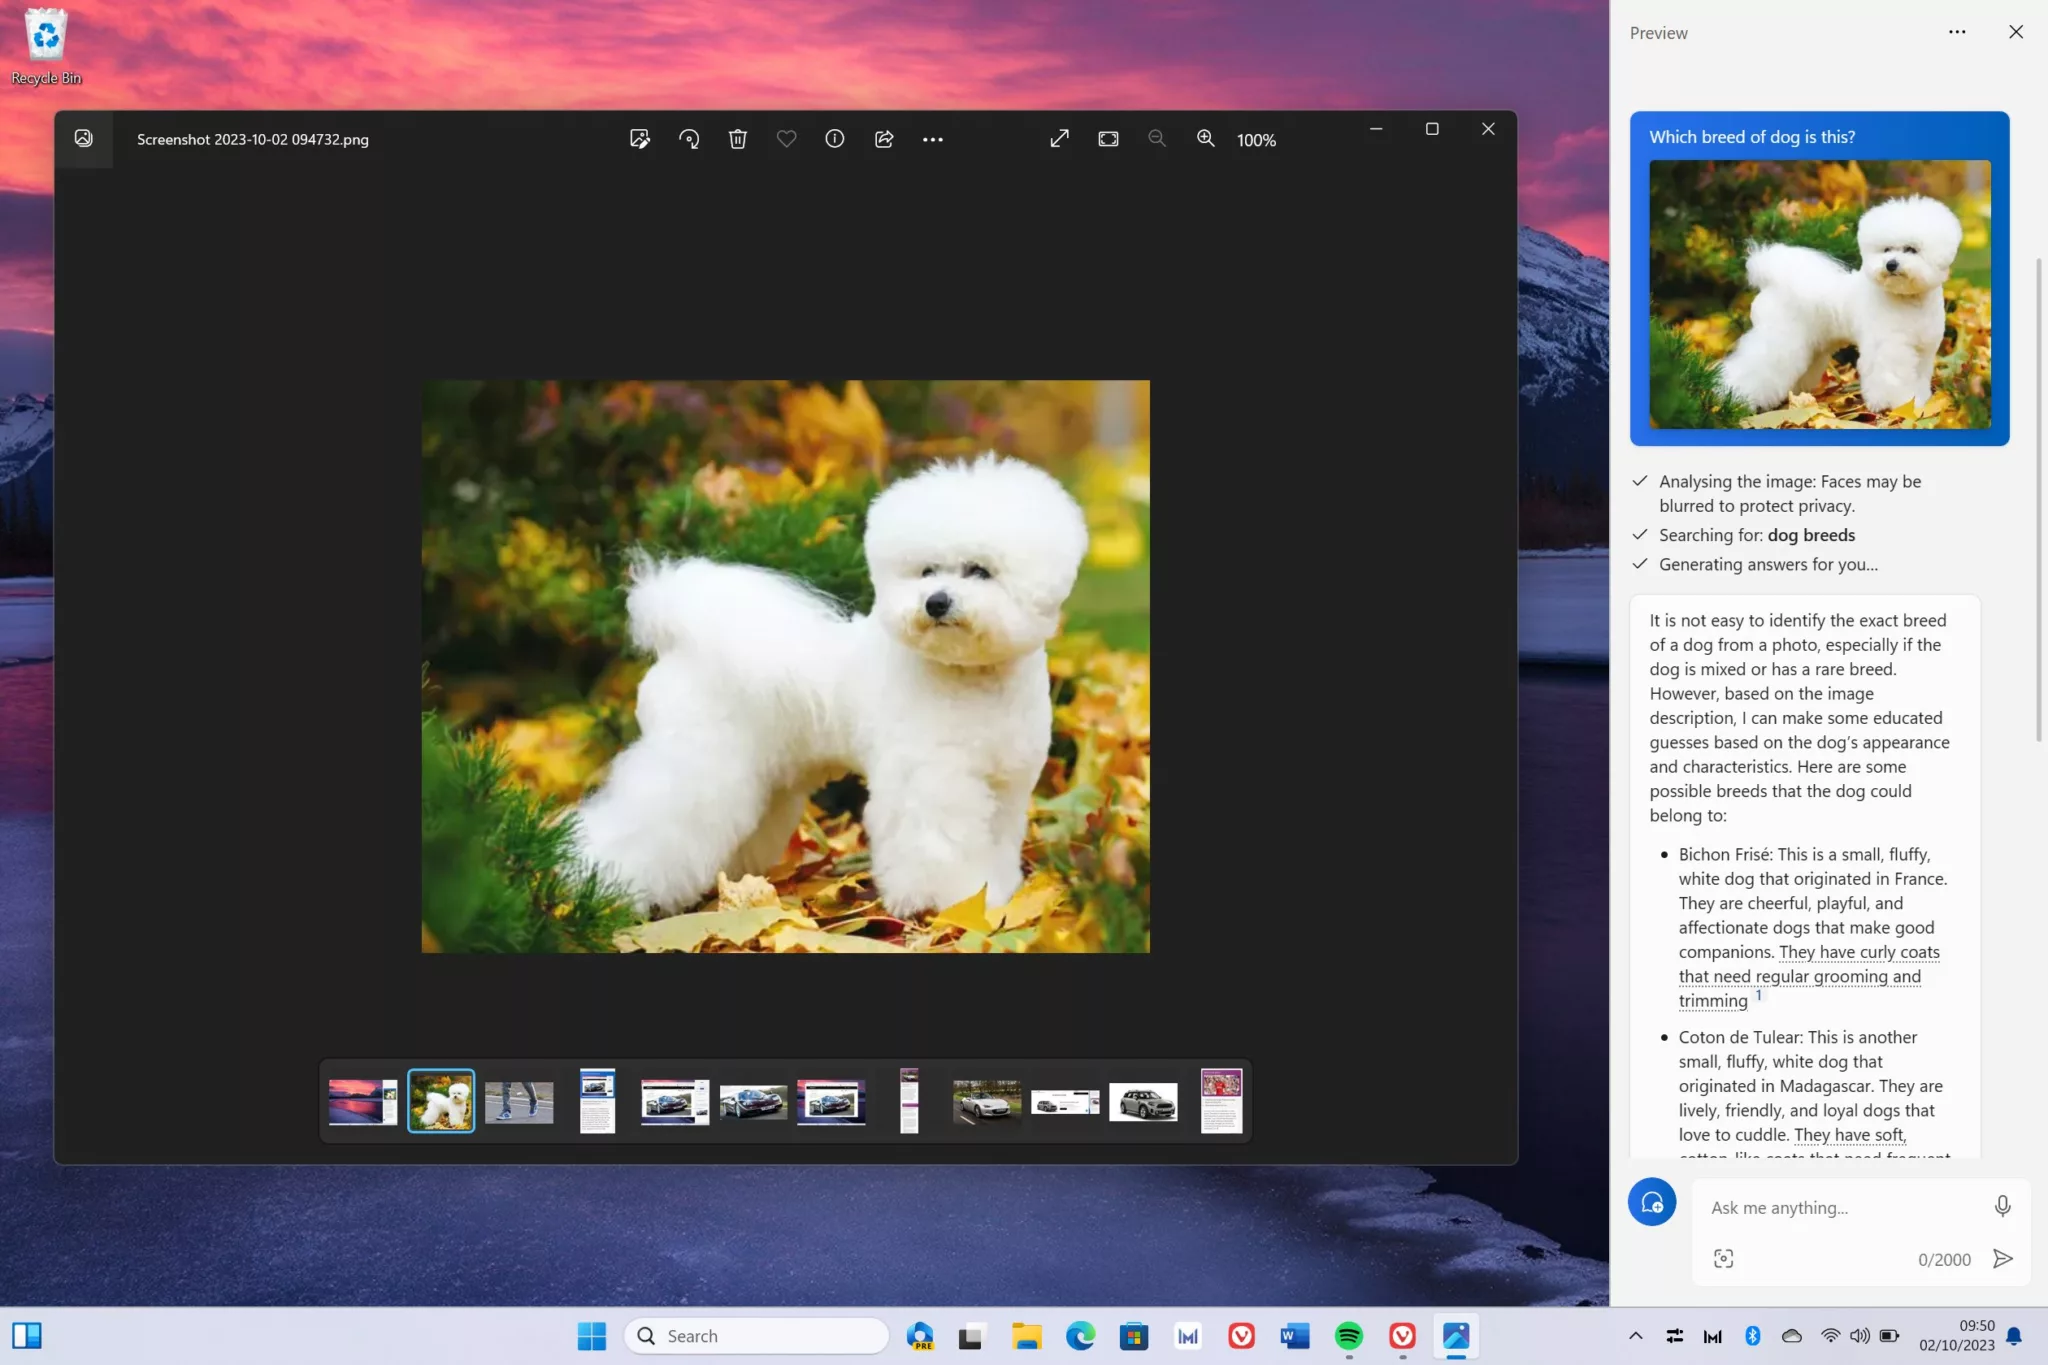Select the white hatchback car thumbnail in filmstrip
The image size is (2048, 1365).
[1143, 1102]
